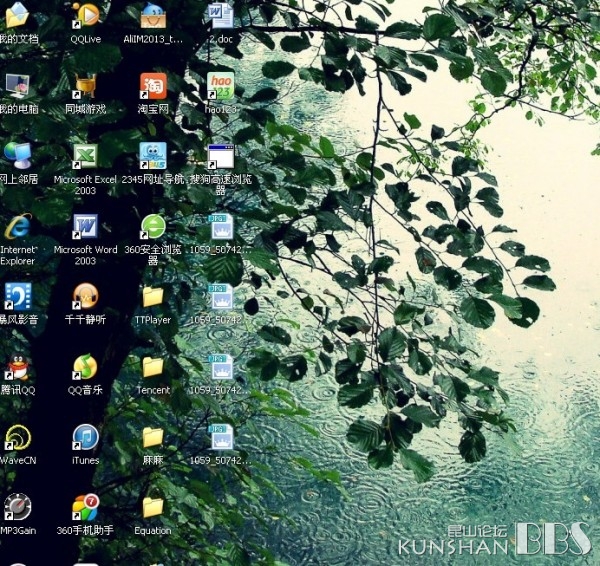Launch the 暴风影音 media player shortcut
Viewport: 600px width, 566px height.
tap(18, 296)
